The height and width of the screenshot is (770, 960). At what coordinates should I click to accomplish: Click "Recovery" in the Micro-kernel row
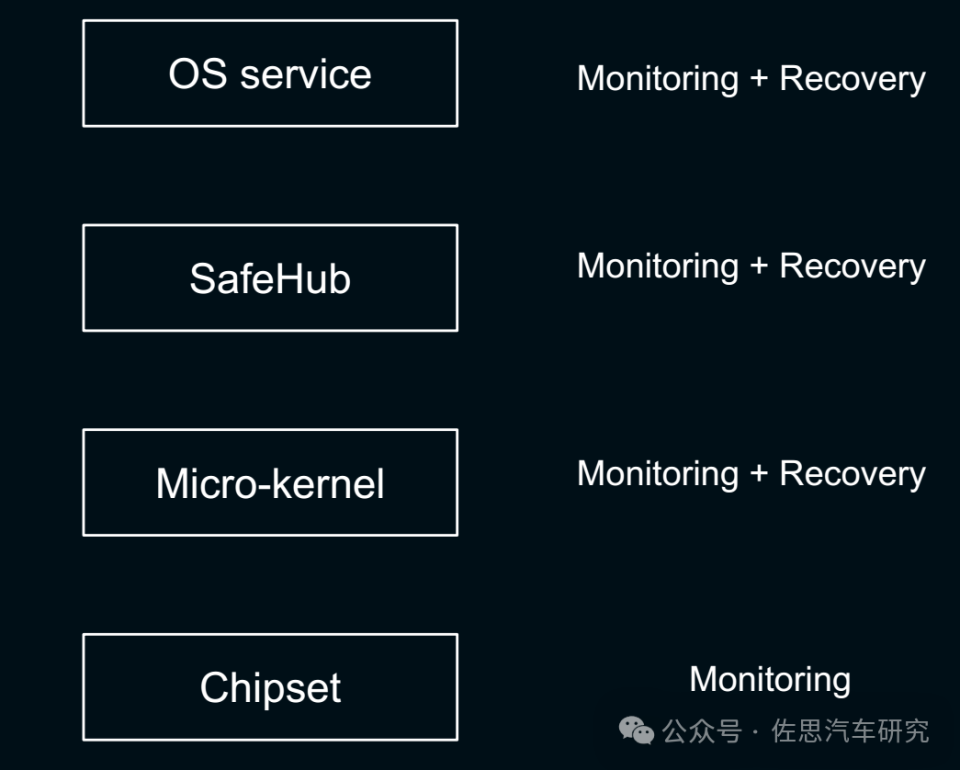pos(852,473)
